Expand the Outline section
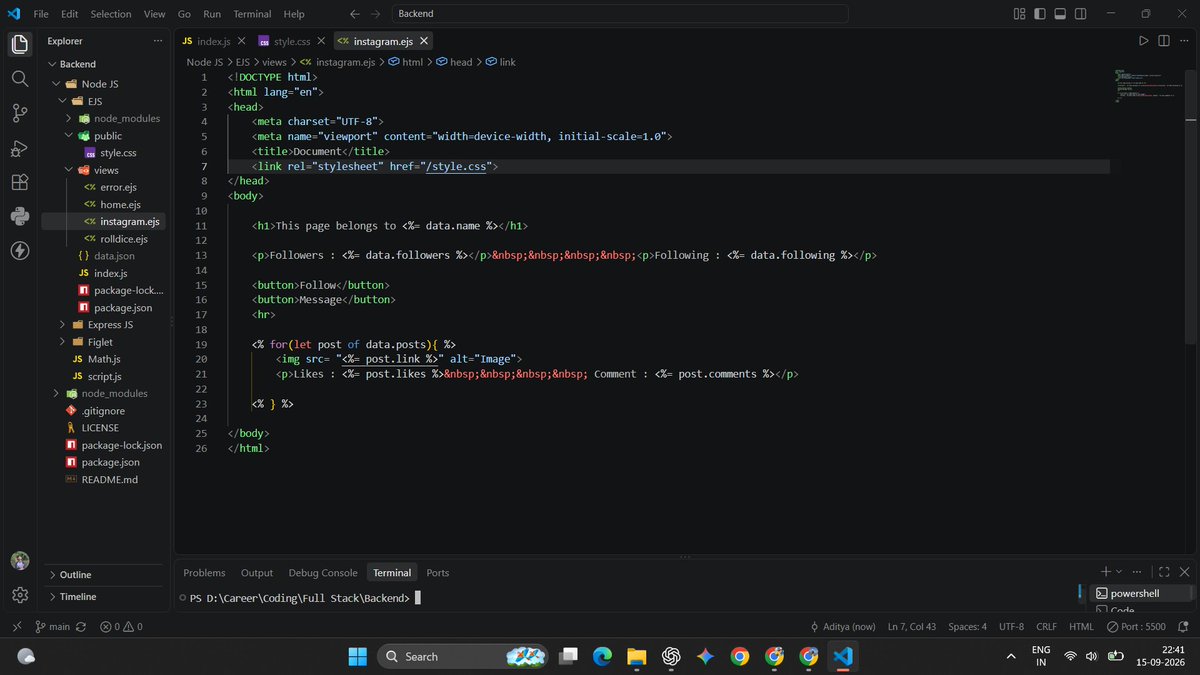The image size is (1200, 675). click(75, 575)
